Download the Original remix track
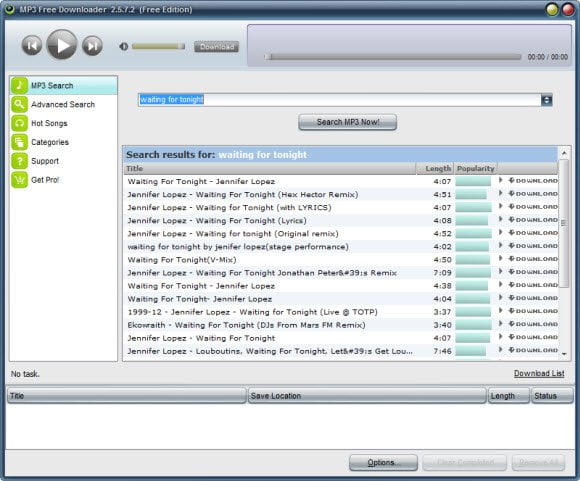Viewport: 580px width, 481px height. 533,233
